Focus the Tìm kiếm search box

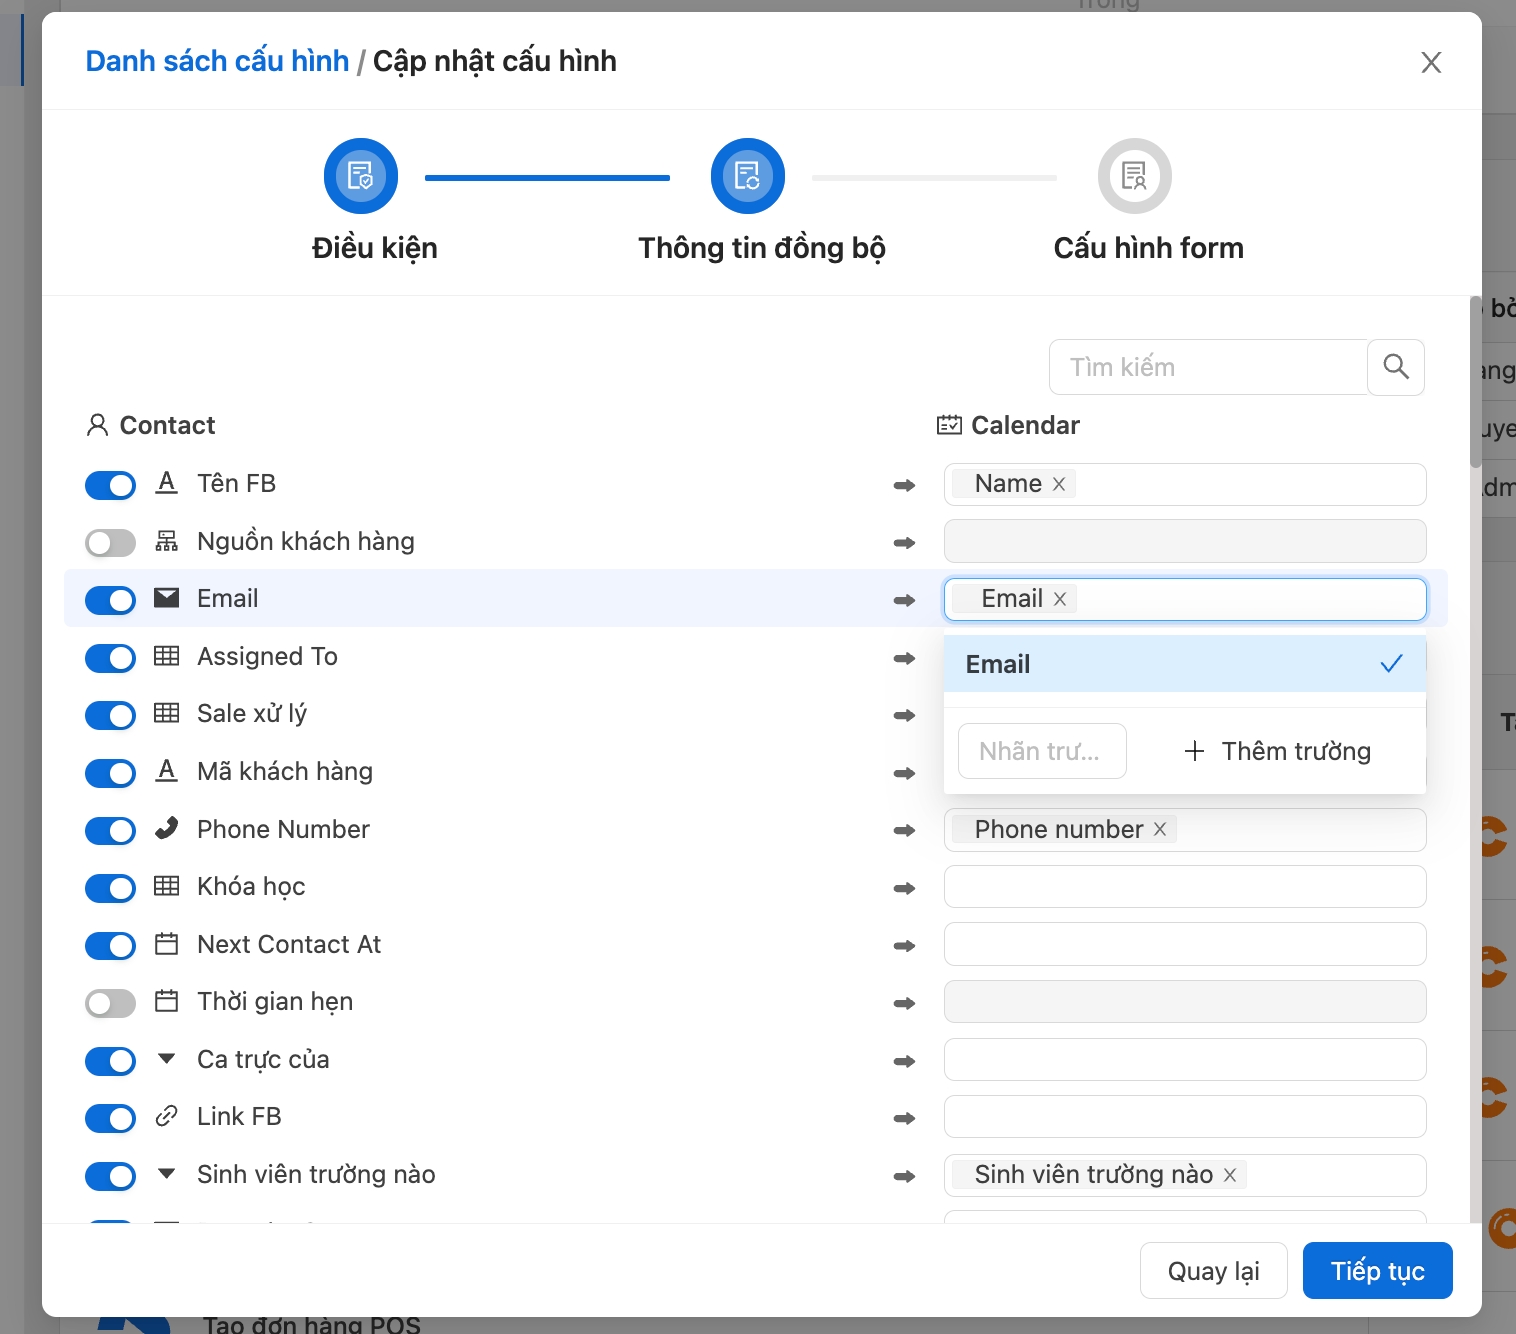tap(1208, 367)
